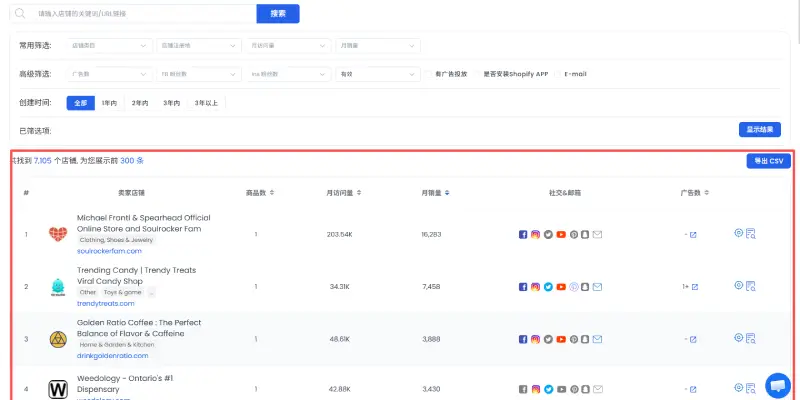Open the blue chat support bubble

[x=778, y=385]
